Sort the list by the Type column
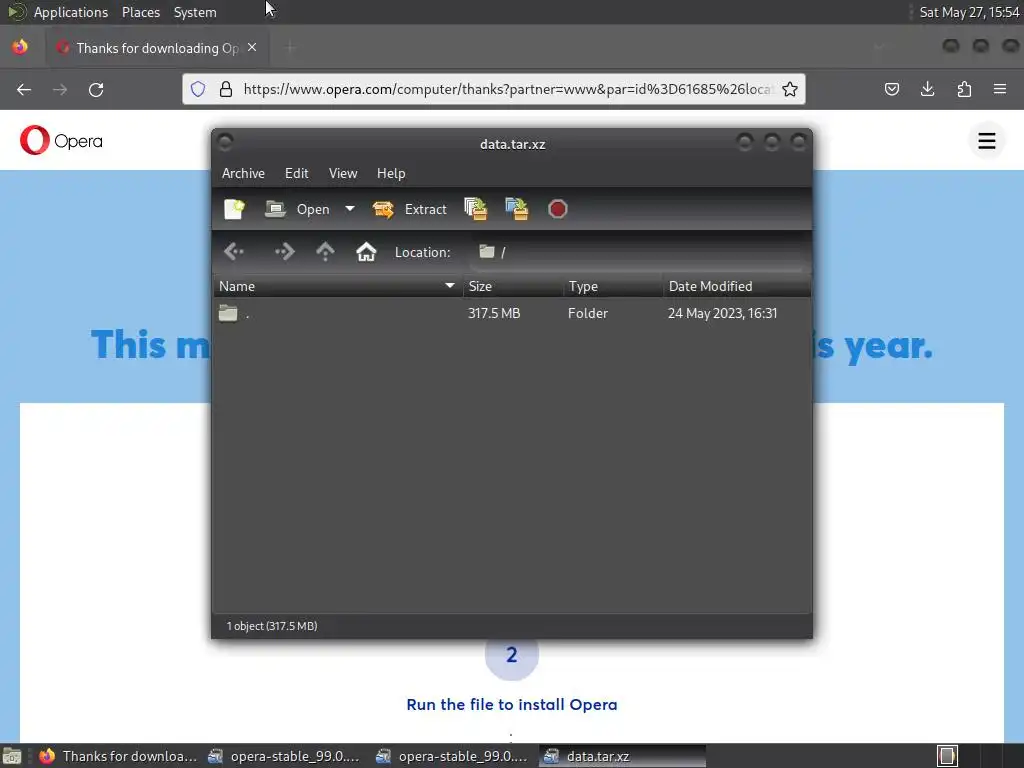1024x768 pixels. [x=613, y=286]
